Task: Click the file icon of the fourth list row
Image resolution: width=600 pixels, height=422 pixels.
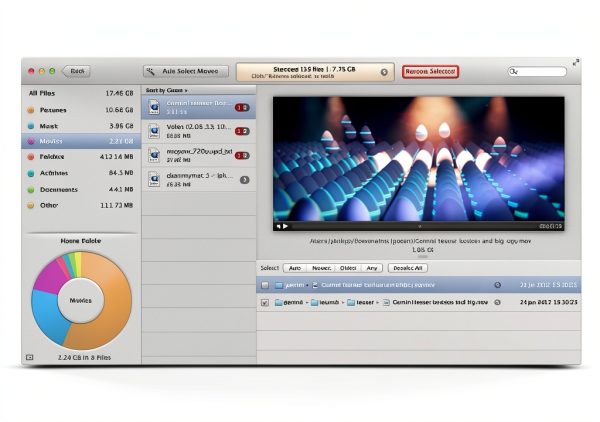Action: (x=154, y=179)
